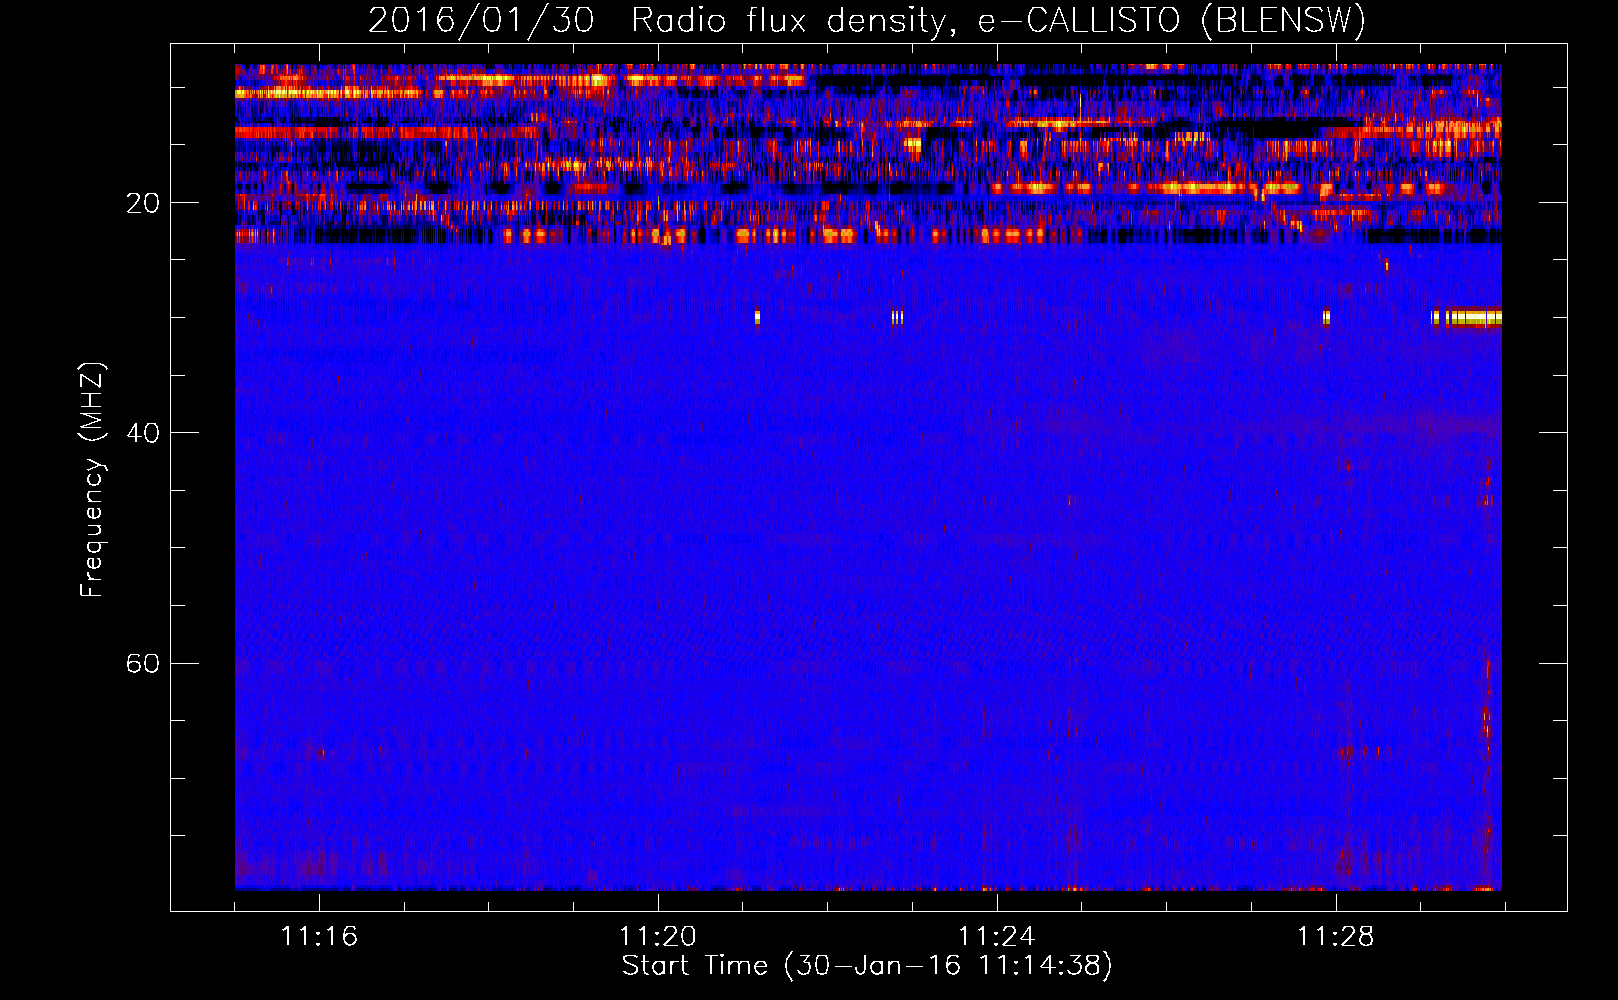Image resolution: width=1618 pixels, height=1000 pixels.
Task: Click the 40 frequency tick label
Action: (143, 433)
